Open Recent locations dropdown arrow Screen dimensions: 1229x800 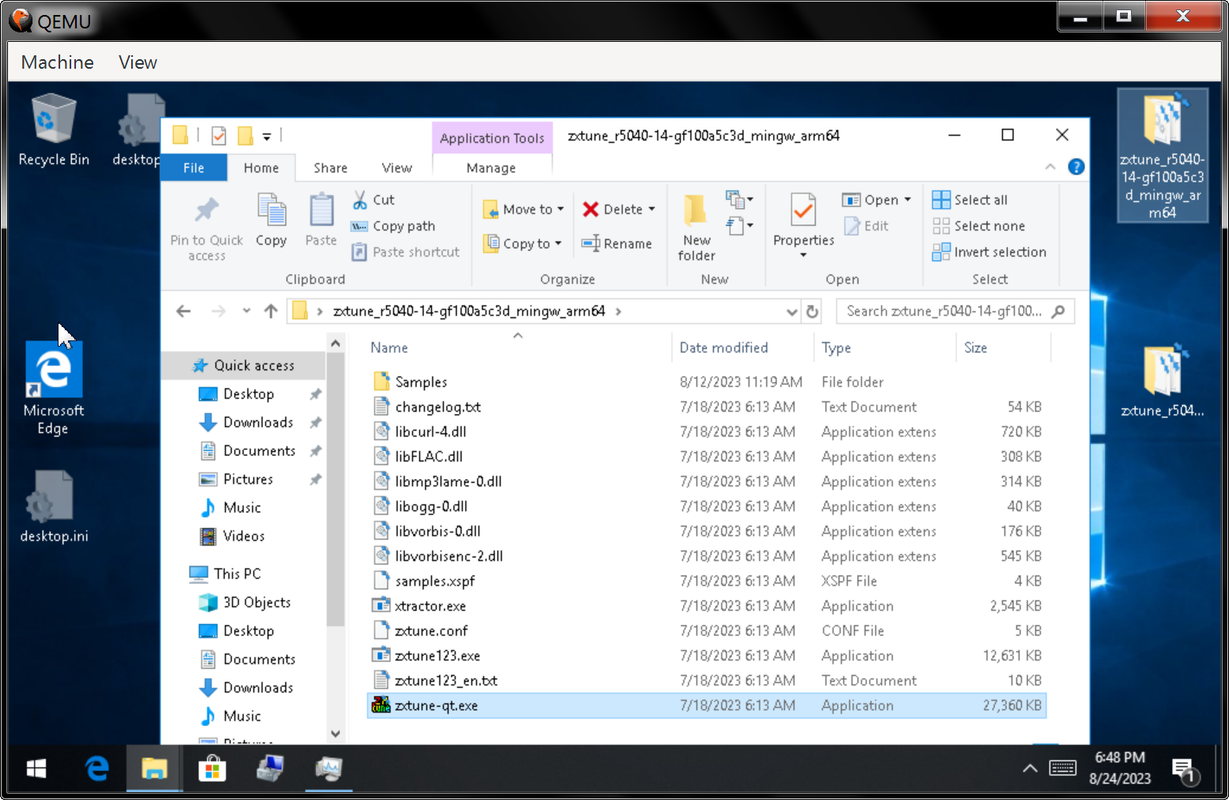pyautogui.click(x=247, y=311)
